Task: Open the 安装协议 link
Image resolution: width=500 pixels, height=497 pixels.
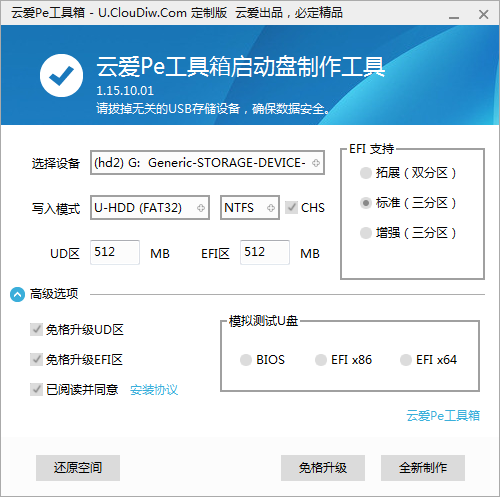Action: [x=154, y=390]
